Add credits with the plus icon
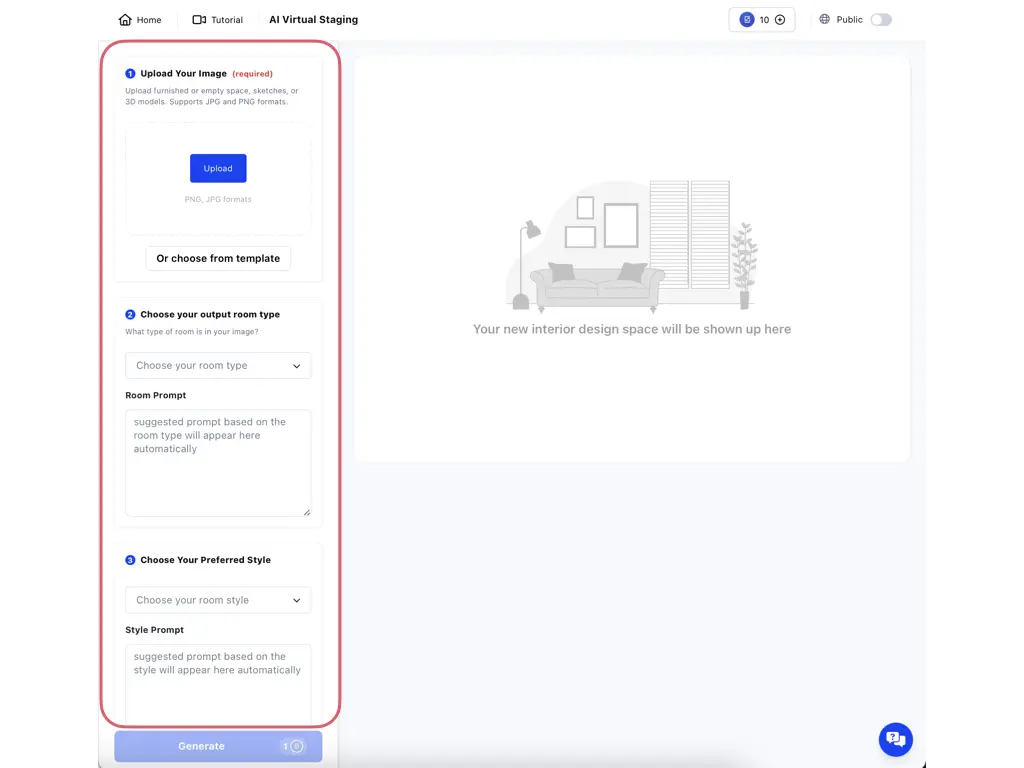Image resolution: width=1024 pixels, height=768 pixels. 780,20
